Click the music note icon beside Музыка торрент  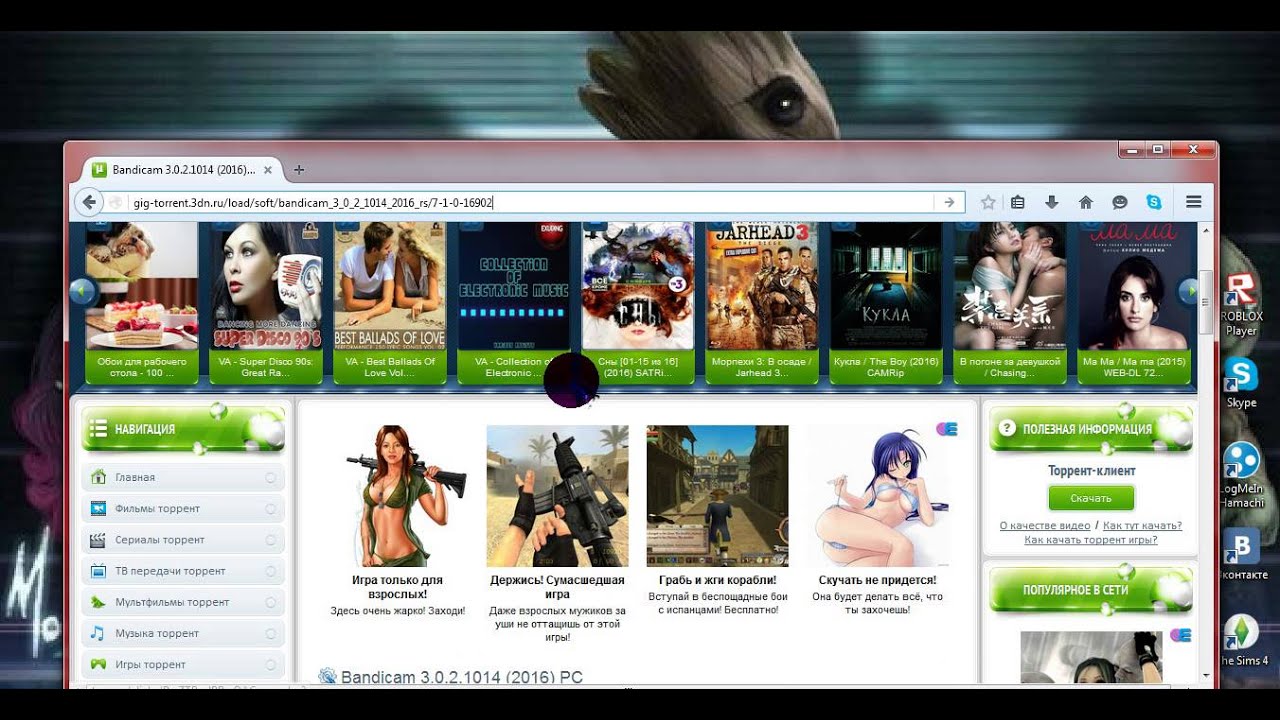coord(98,633)
